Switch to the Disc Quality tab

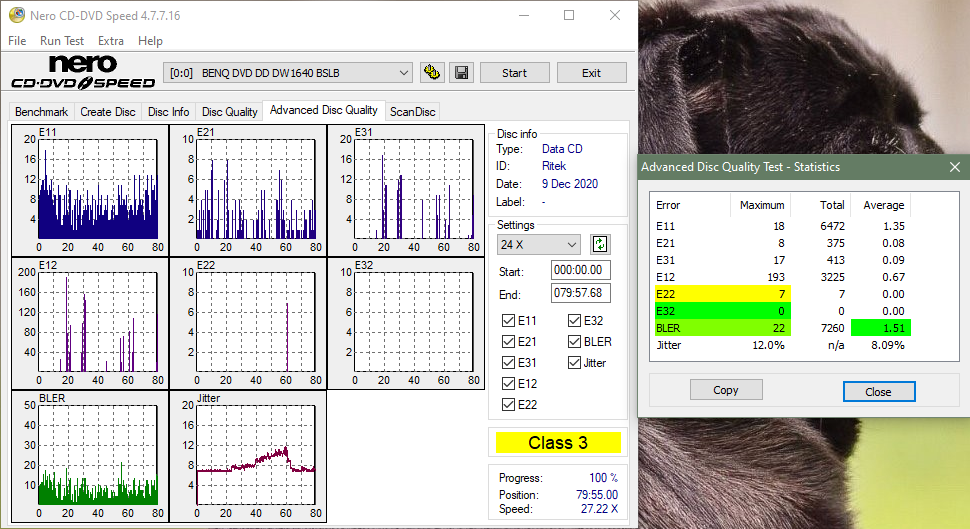(x=230, y=112)
